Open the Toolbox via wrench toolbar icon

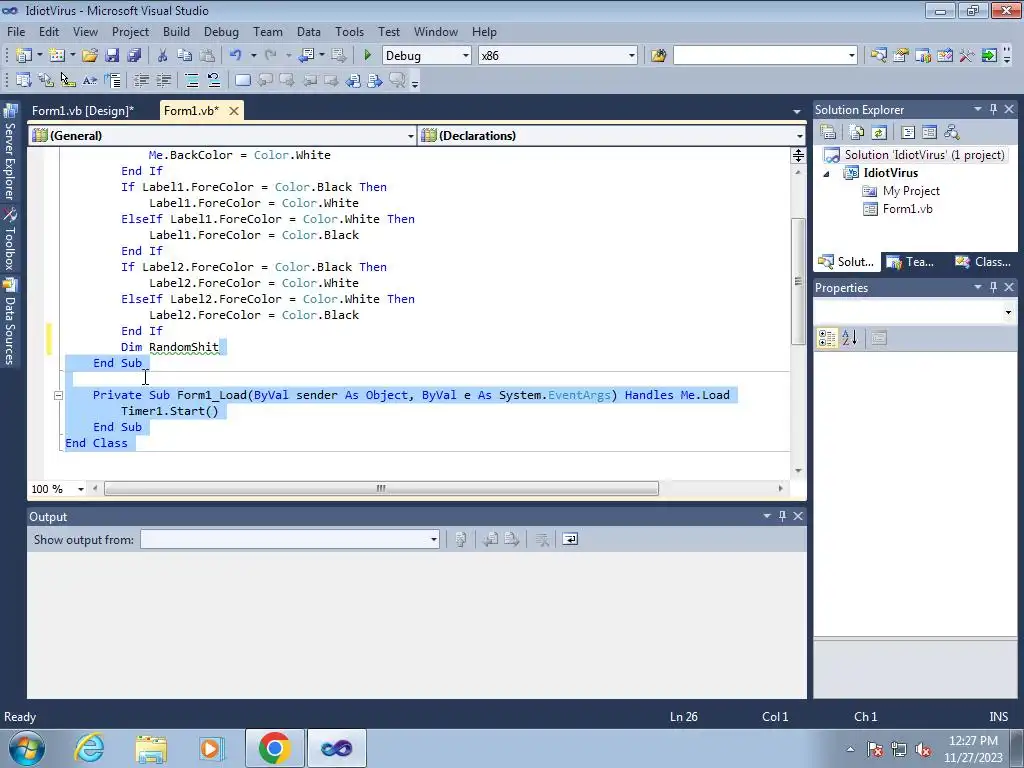point(967,56)
